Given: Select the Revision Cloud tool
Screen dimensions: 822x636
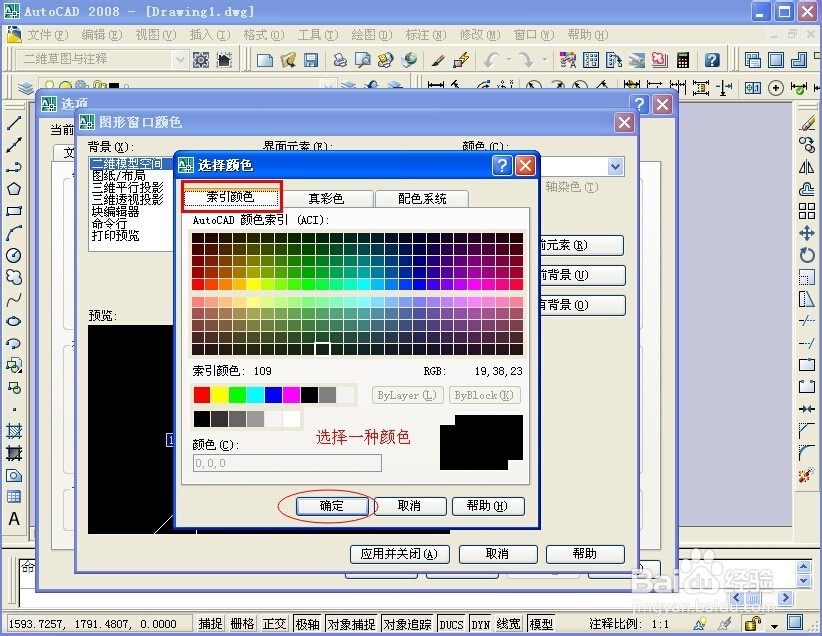Looking at the screenshot, I should [14, 277].
